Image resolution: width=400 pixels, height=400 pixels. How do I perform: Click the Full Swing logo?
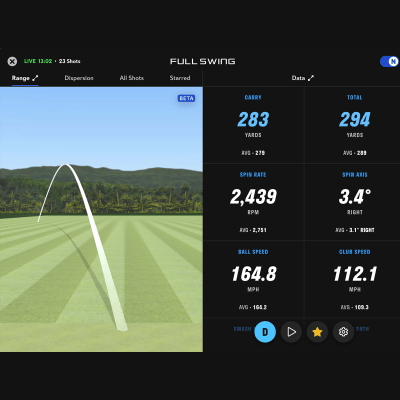(x=203, y=61)
